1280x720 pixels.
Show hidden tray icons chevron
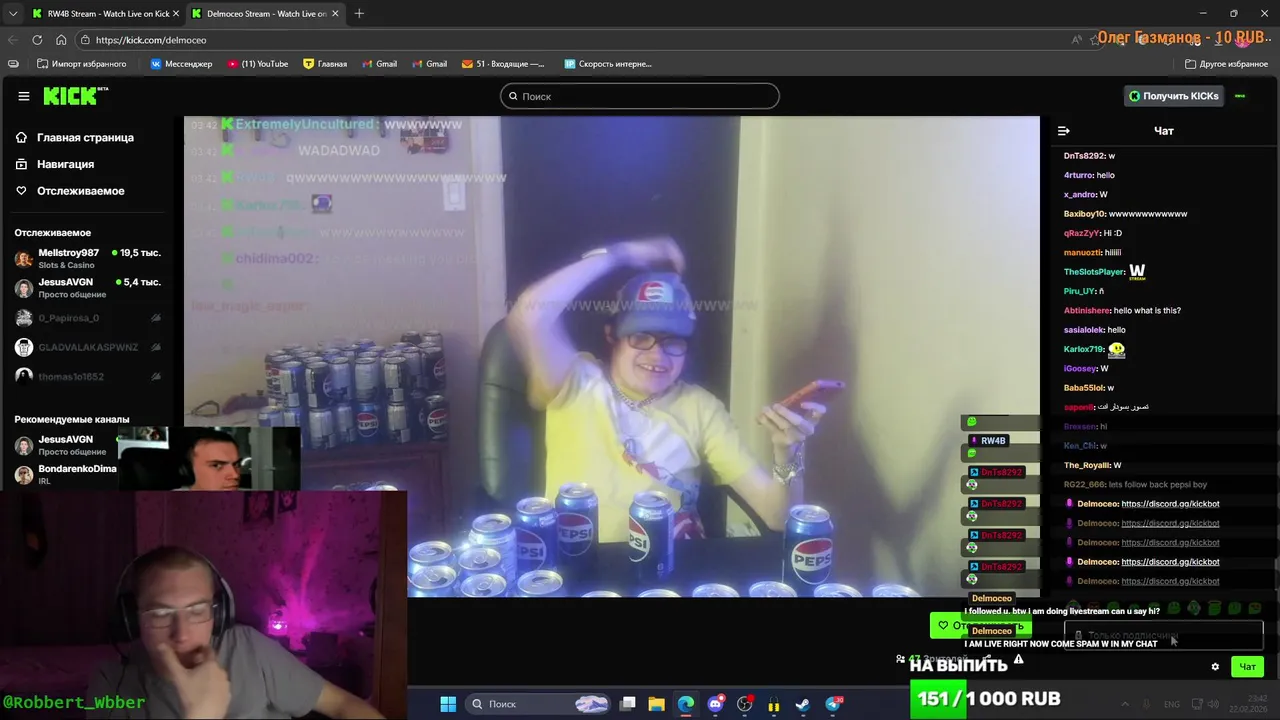(x=1125, y=704)
